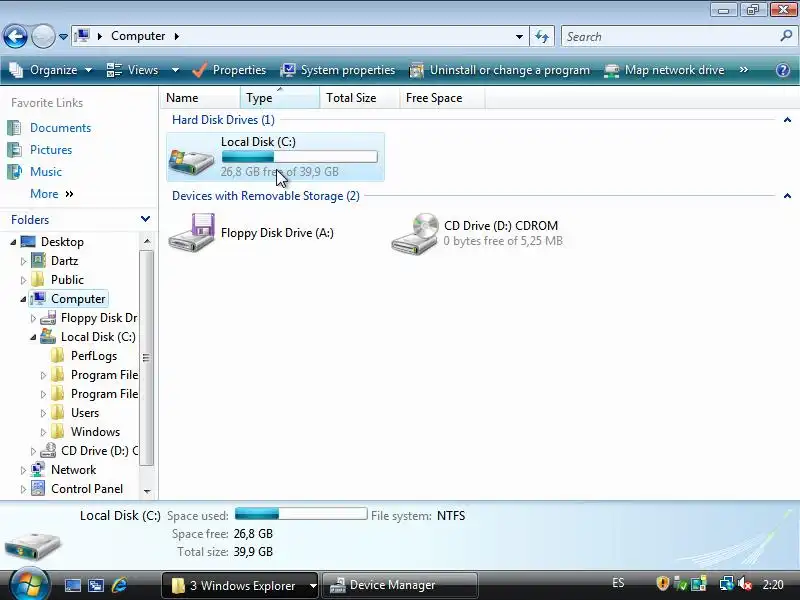Click the Local Disk (C:) usage bar

pyautogui.click(x=299, y=157)
